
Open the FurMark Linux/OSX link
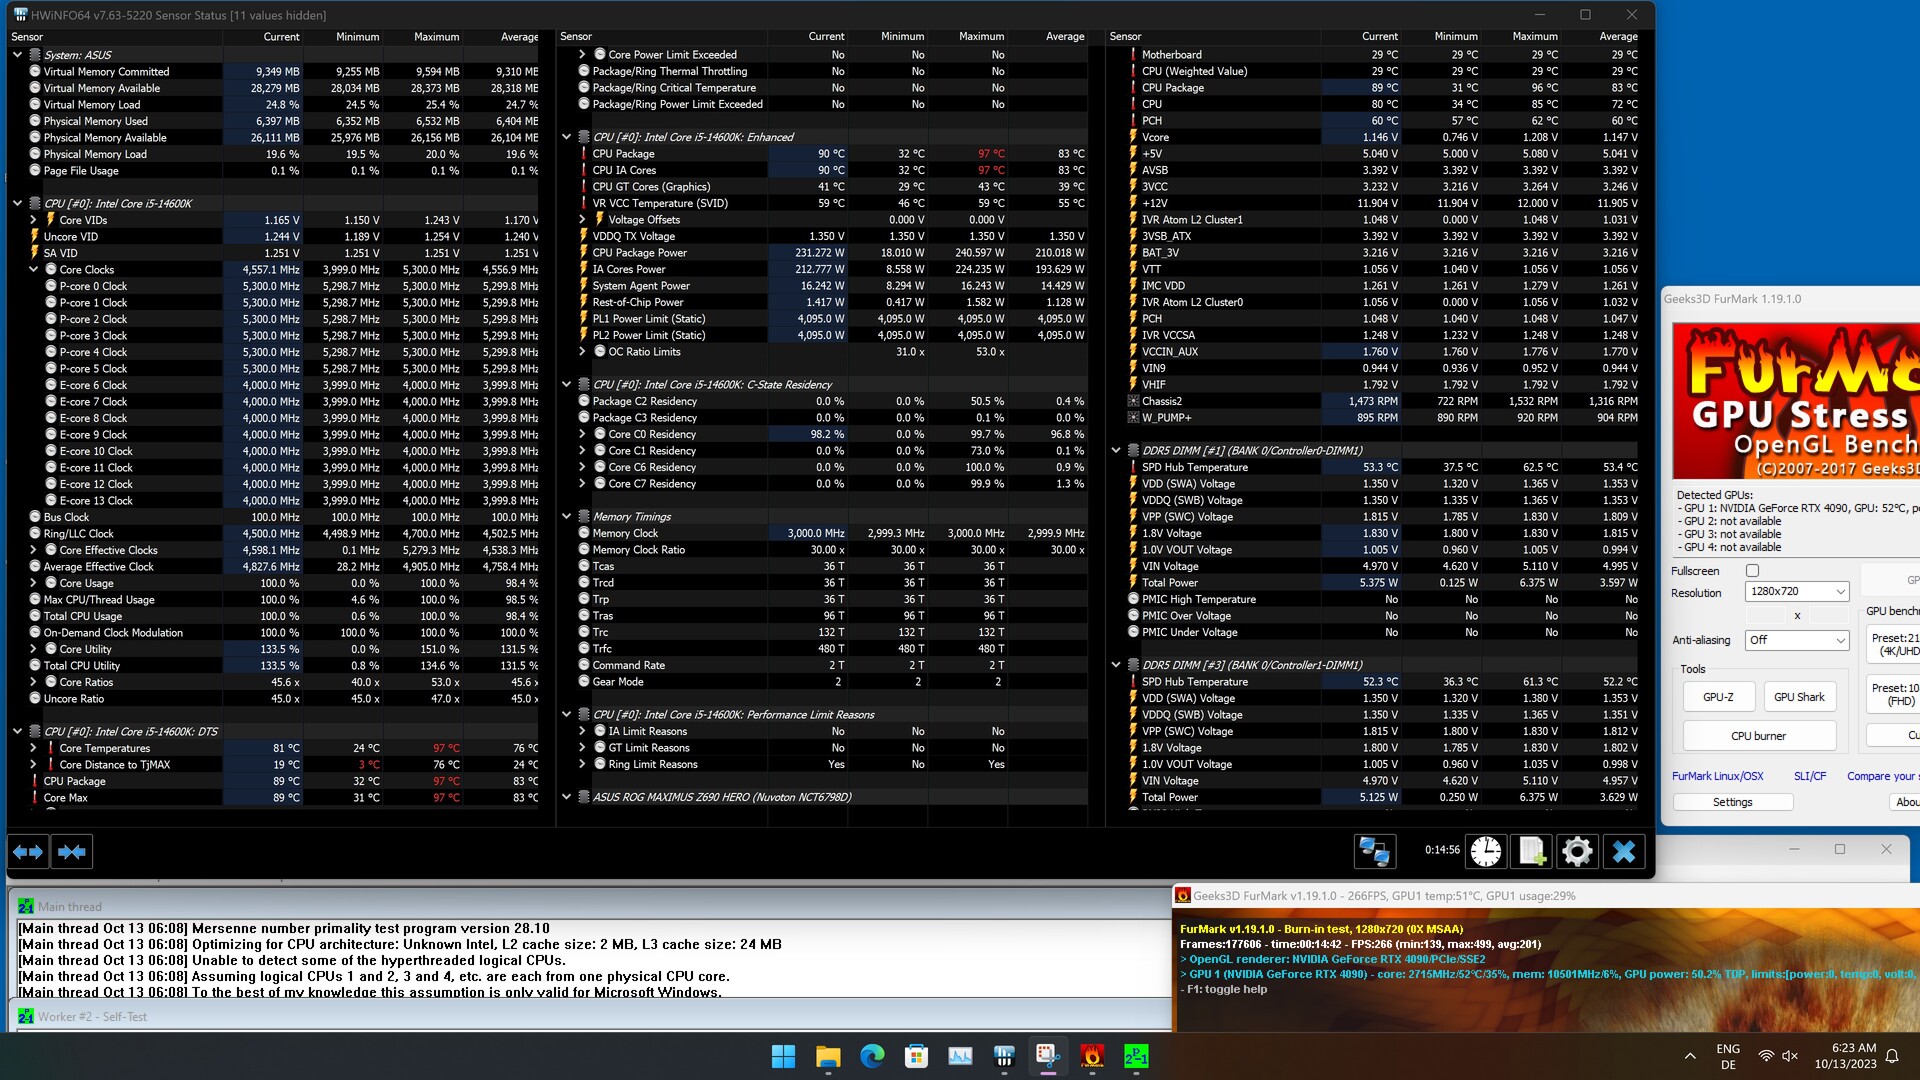(x=1718, y=776)
